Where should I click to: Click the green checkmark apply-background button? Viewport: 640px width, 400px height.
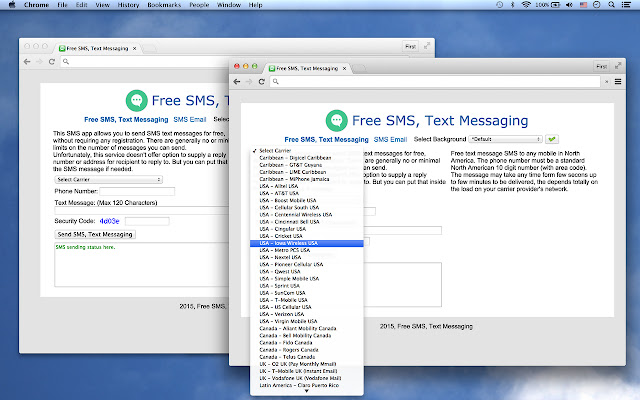pos(552,139)
